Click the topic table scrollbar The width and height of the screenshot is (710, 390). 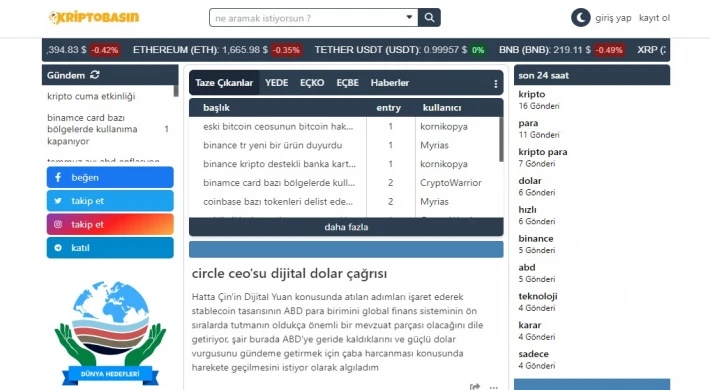(x=501, y=140)
